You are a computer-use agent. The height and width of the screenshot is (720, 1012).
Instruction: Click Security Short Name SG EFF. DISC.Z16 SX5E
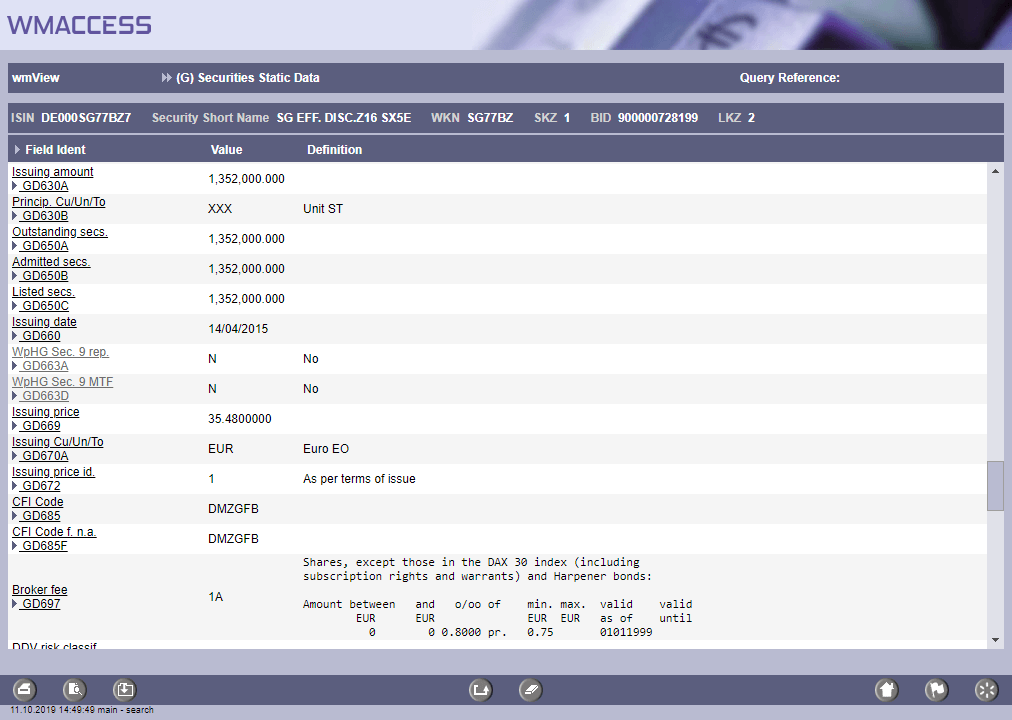click(344, 117)
